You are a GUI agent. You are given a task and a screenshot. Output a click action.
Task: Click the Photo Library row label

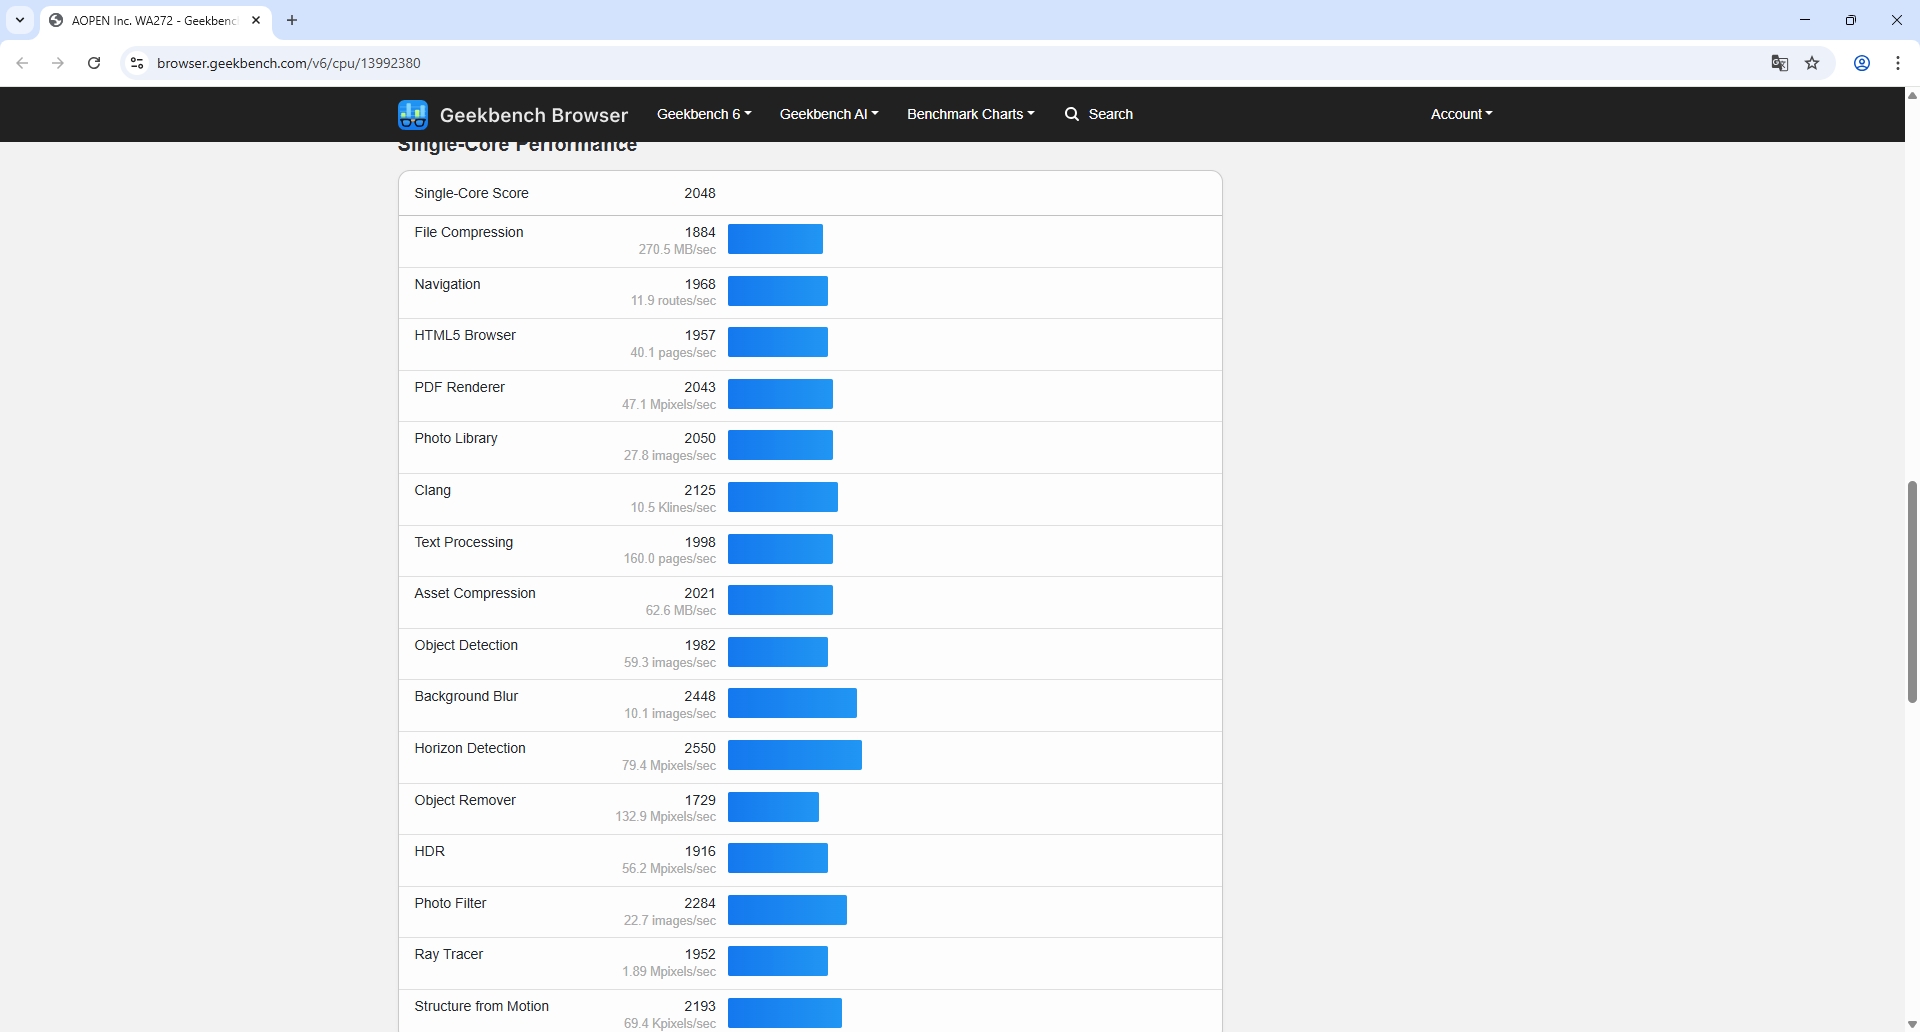[x=456, y=438]
